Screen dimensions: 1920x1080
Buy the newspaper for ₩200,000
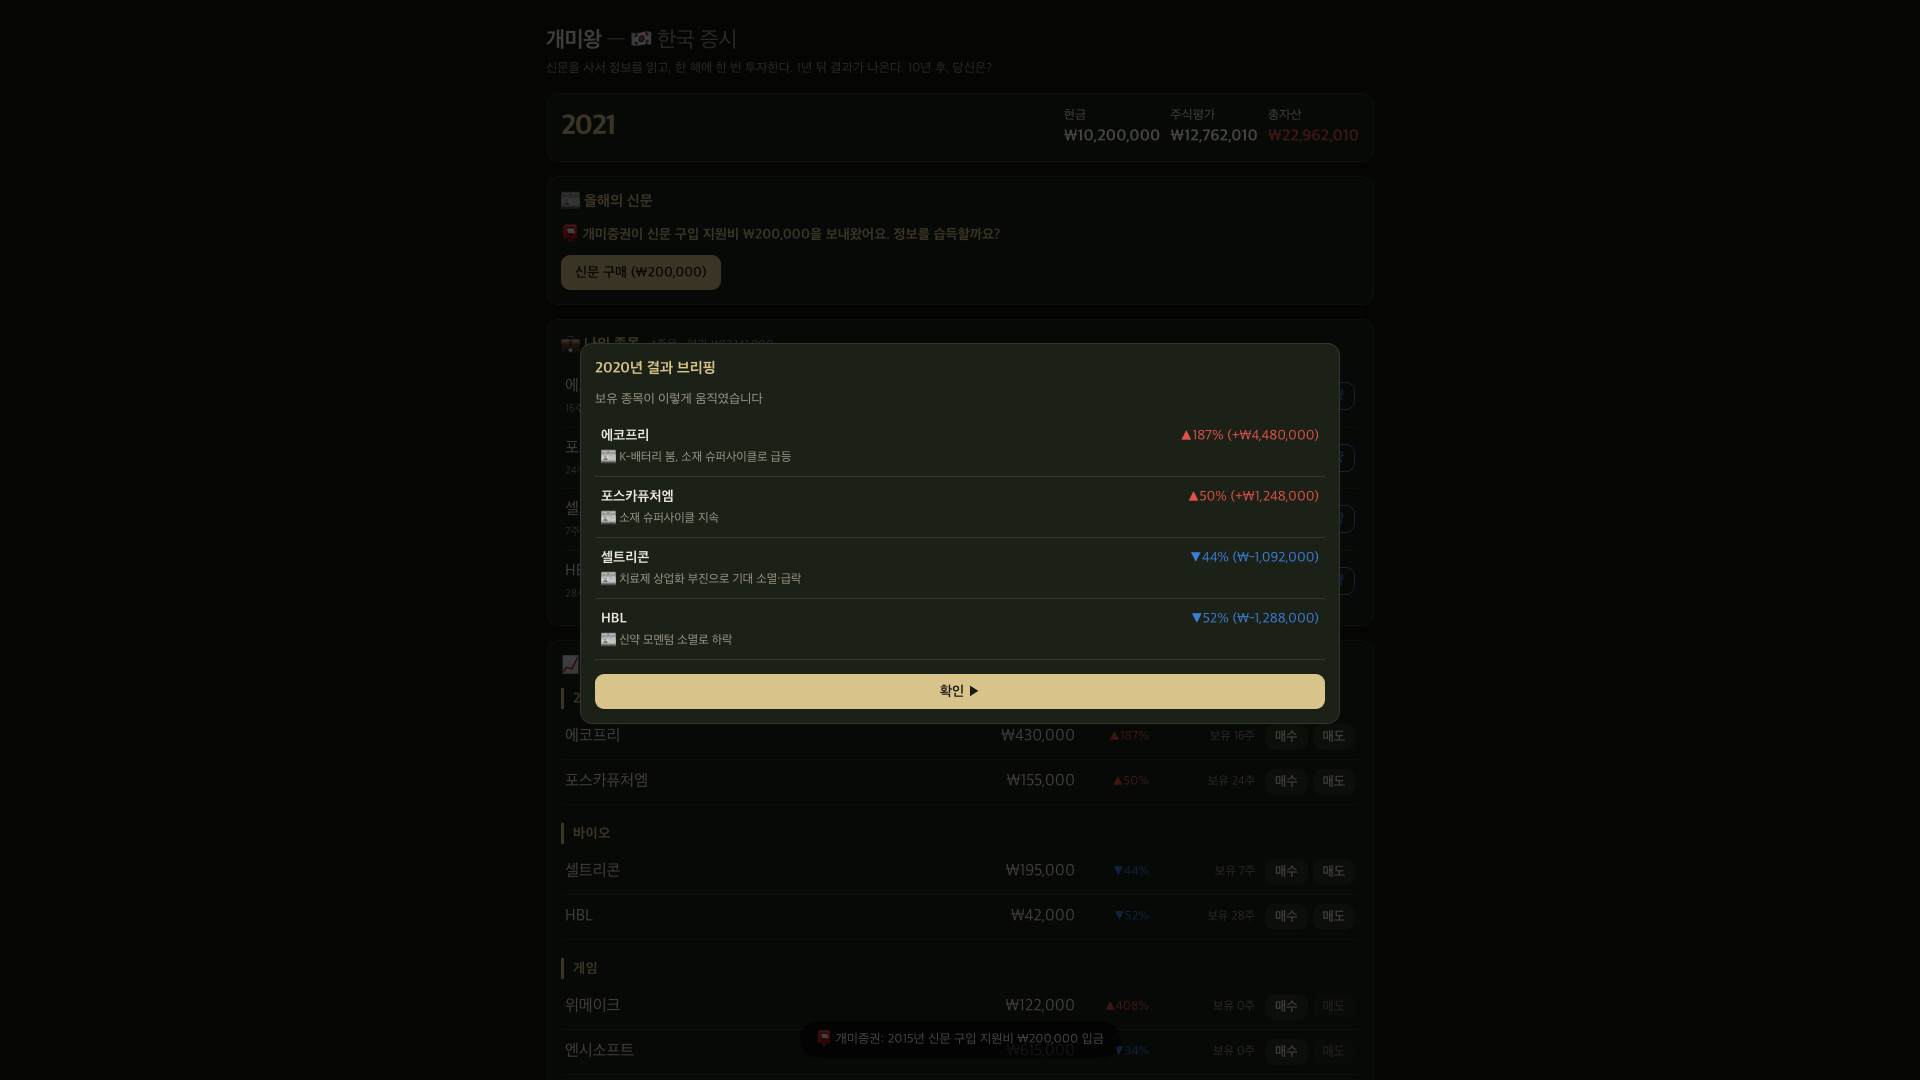641,272
